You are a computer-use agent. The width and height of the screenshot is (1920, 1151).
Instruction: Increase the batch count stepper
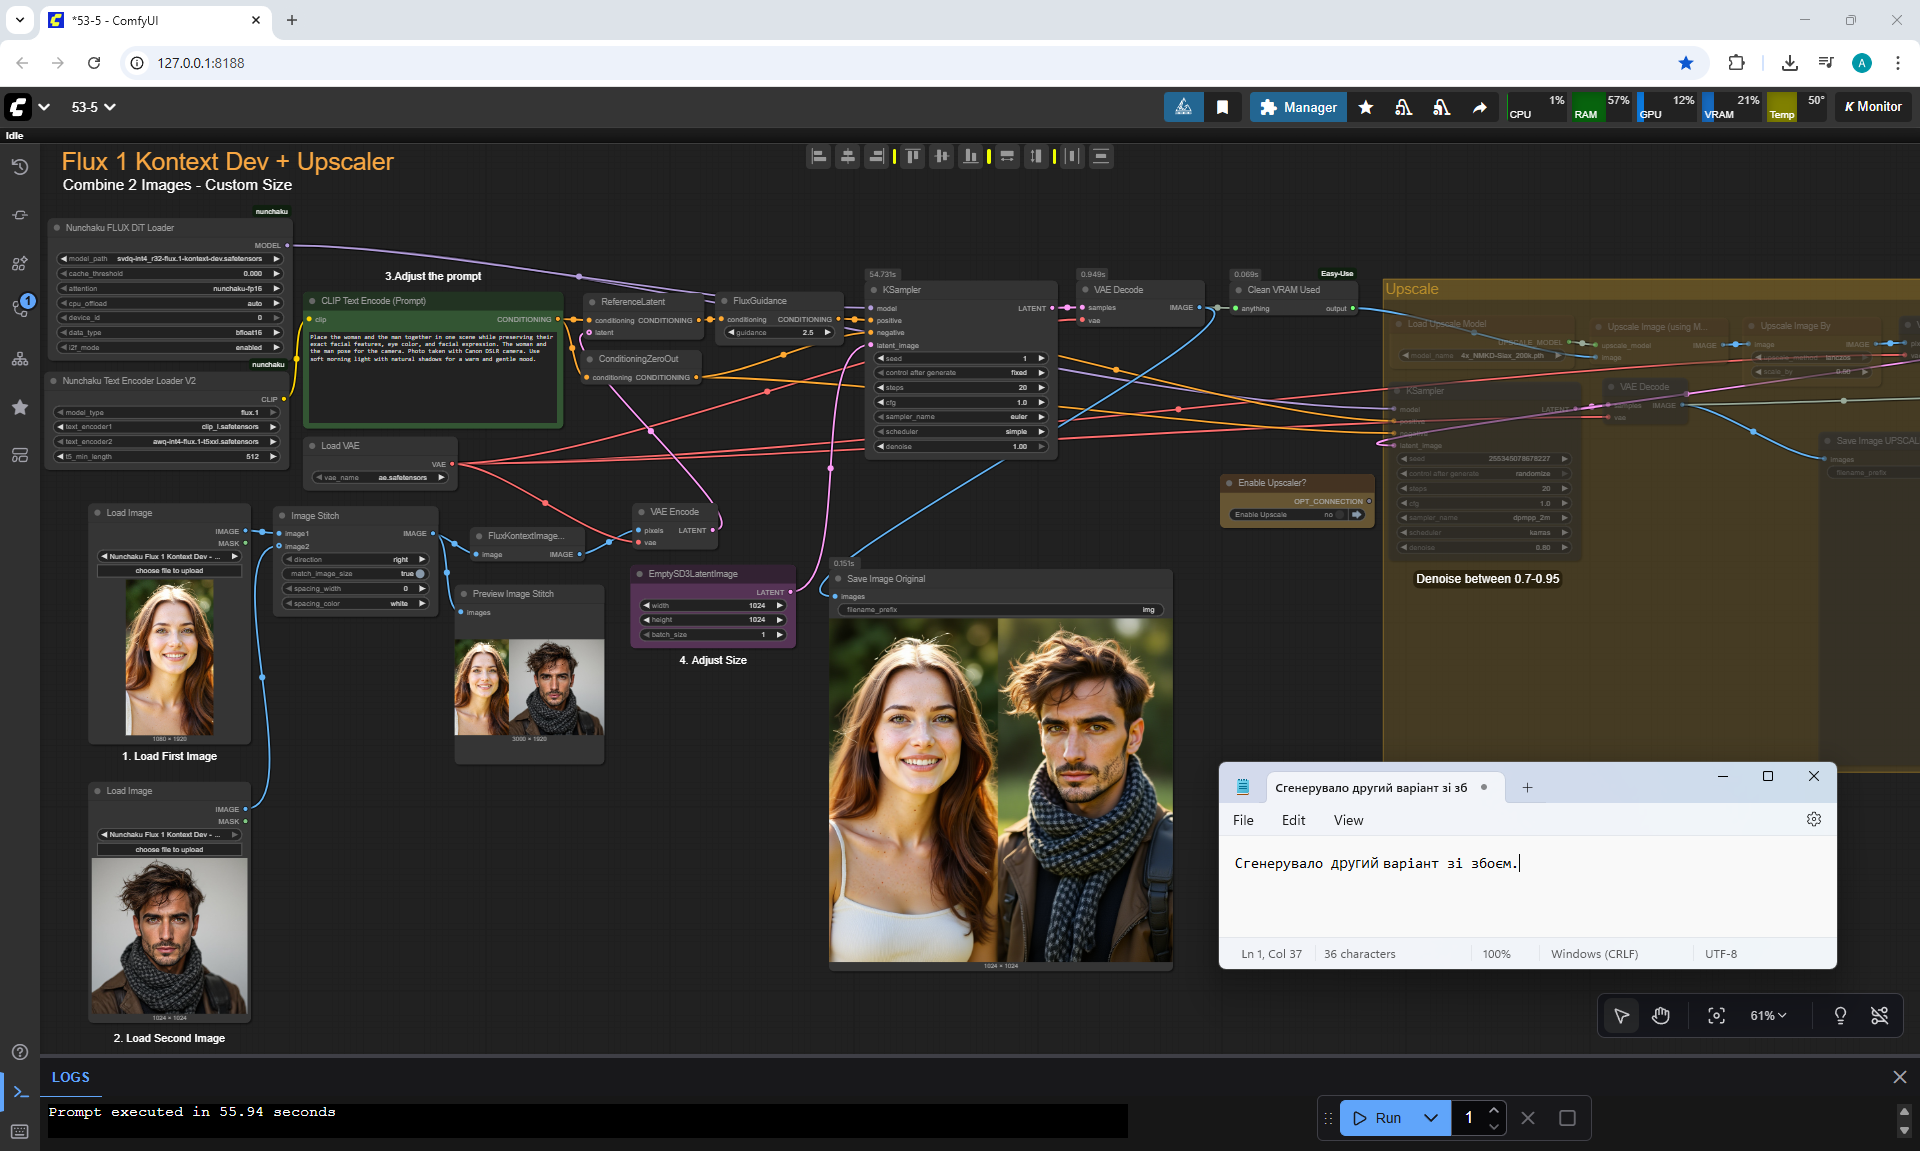point(1493,1110)
